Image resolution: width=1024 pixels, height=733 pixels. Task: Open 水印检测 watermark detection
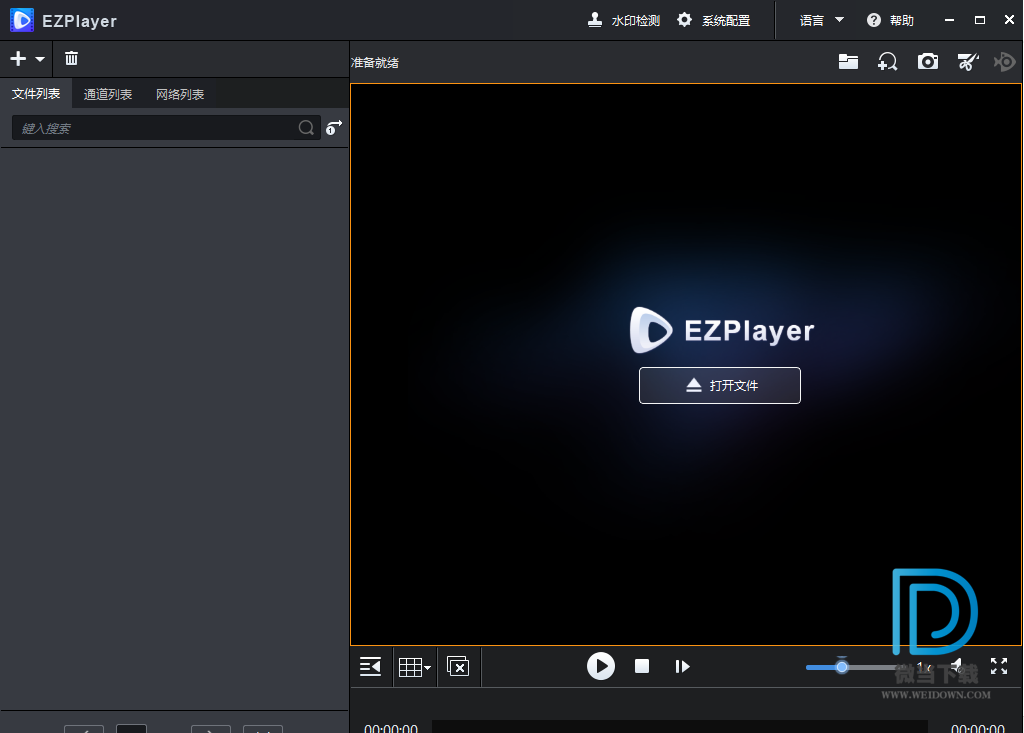point(624,21)
